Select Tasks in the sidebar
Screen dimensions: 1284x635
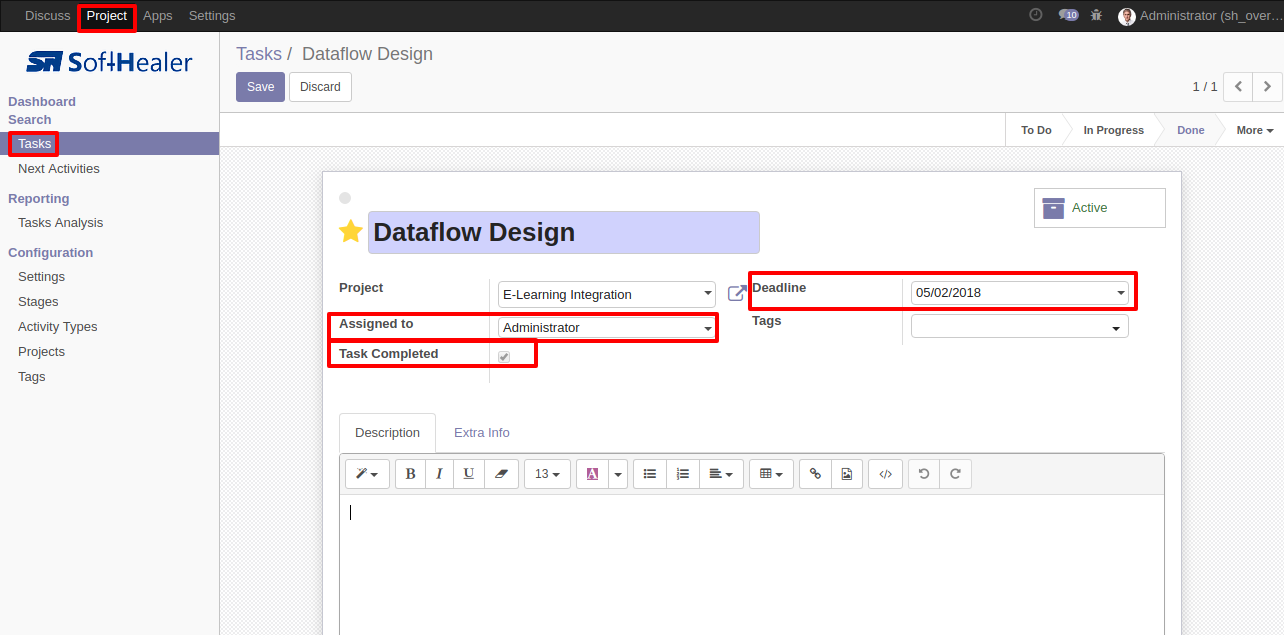tap(109, 144)
